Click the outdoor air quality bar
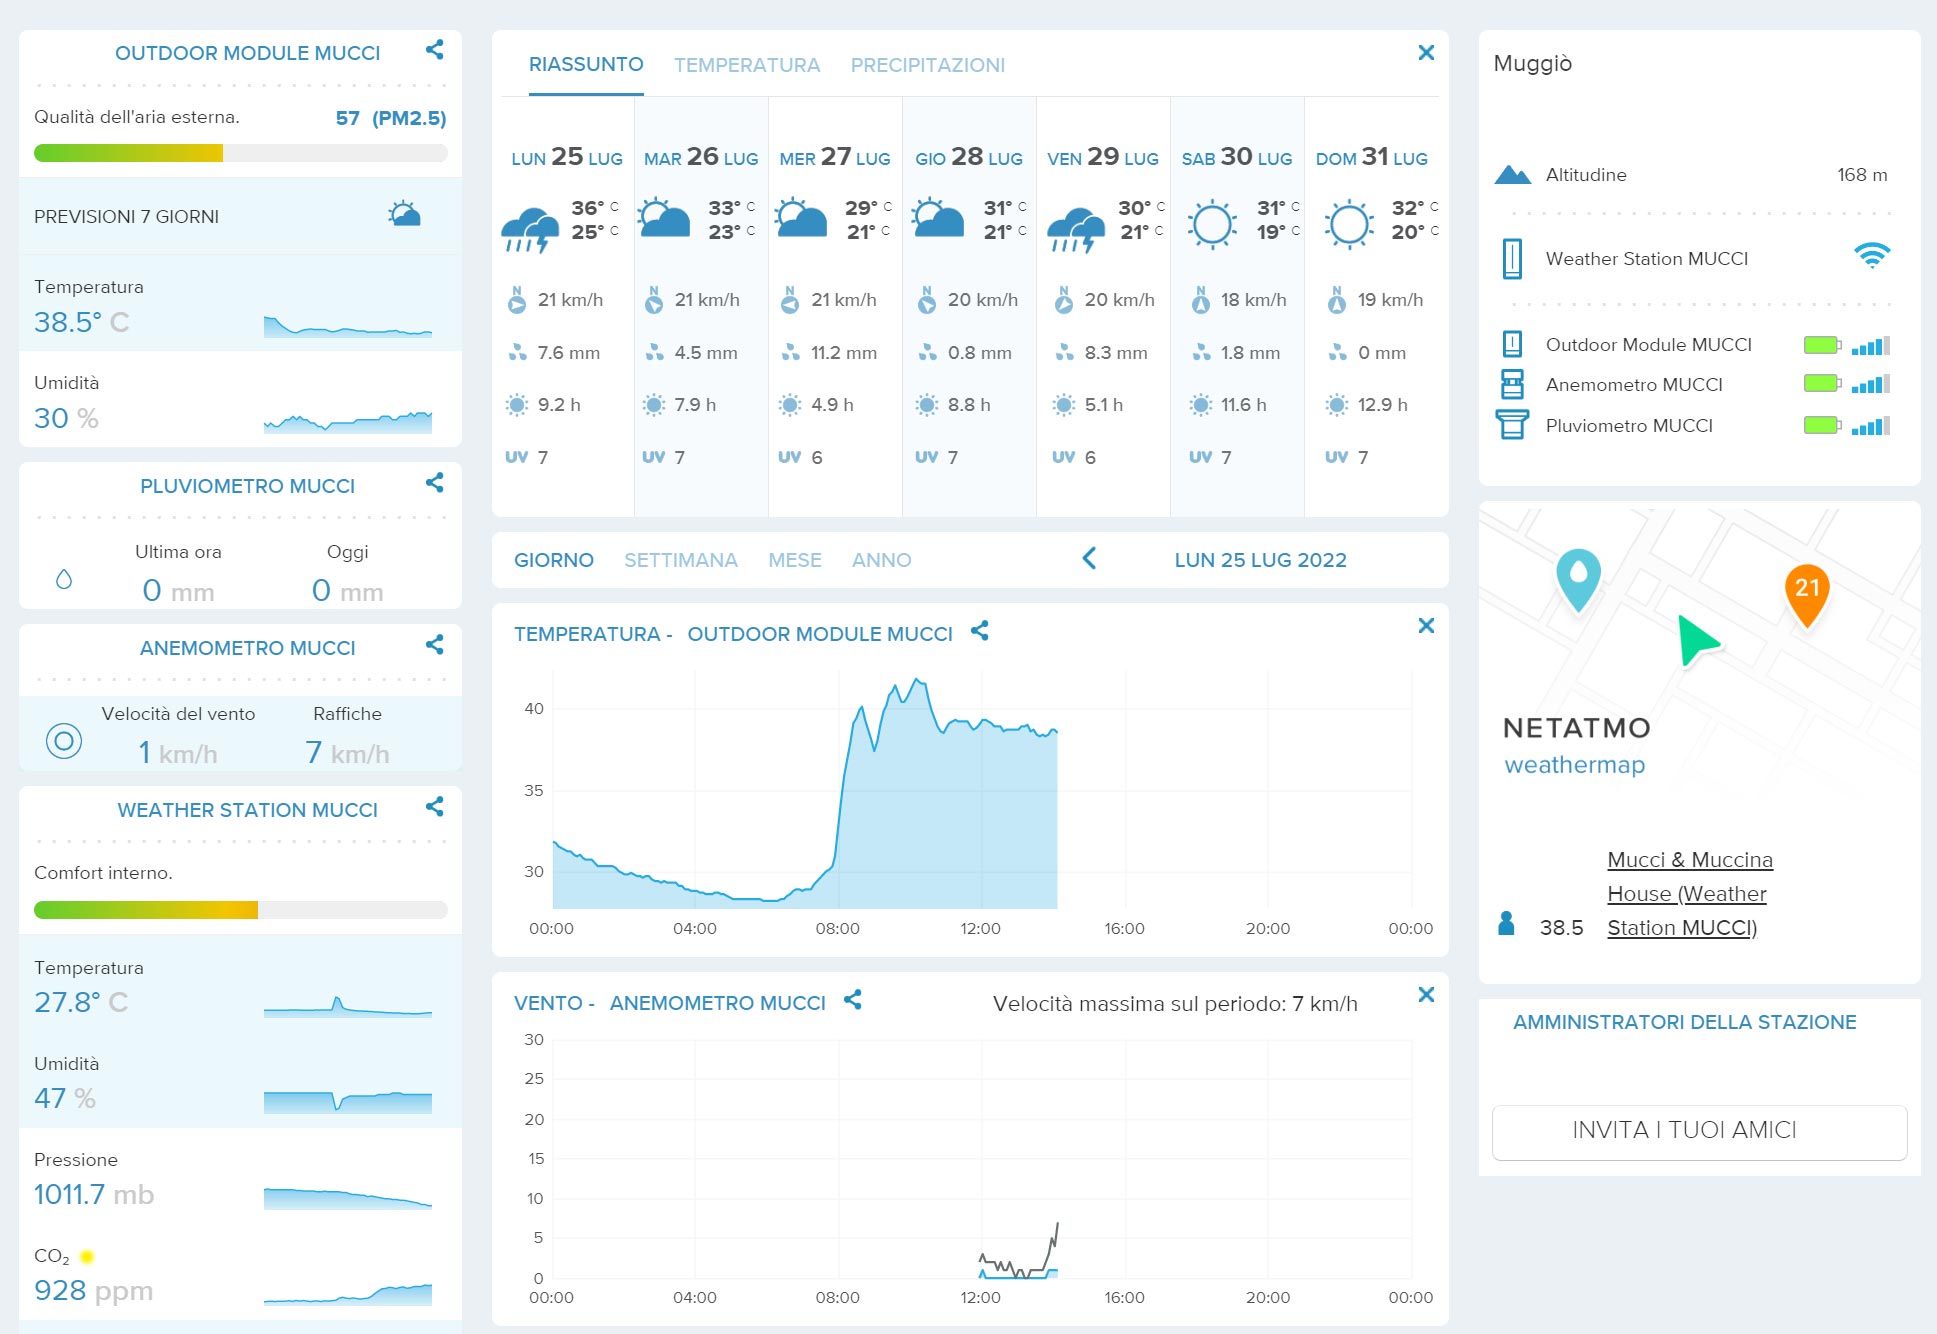This screenshot has height=1334, width=1937. pos(241,153)
